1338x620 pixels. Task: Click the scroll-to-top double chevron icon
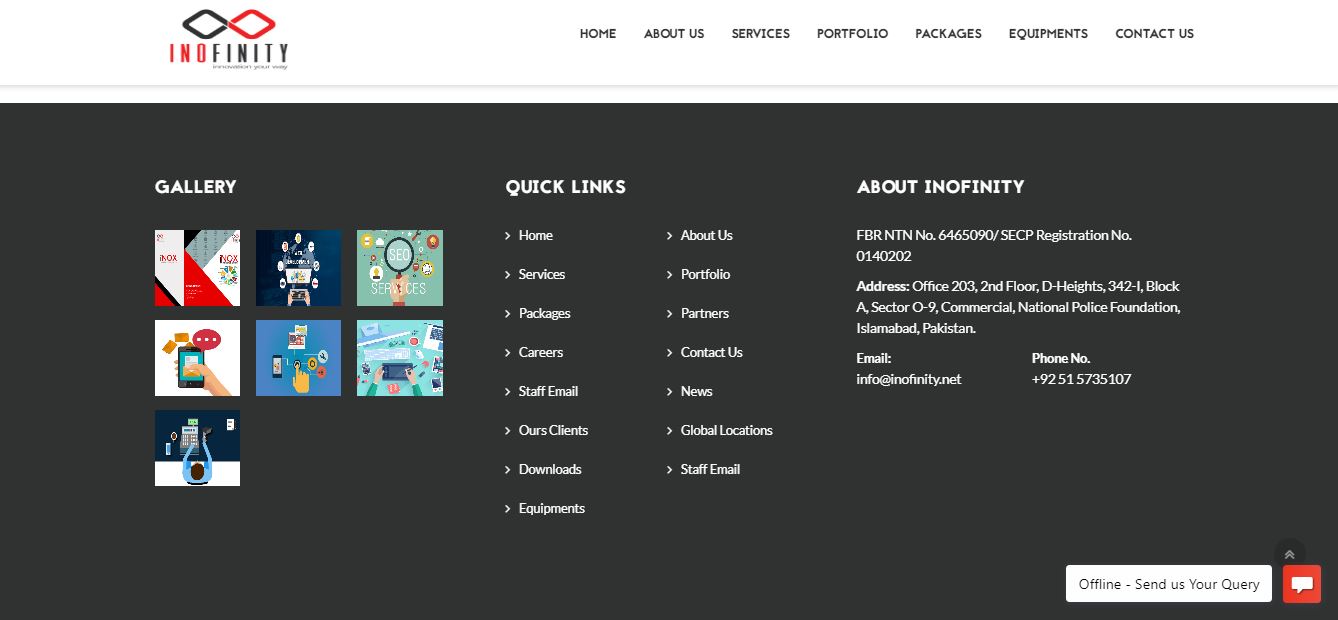coord(1289,554)
